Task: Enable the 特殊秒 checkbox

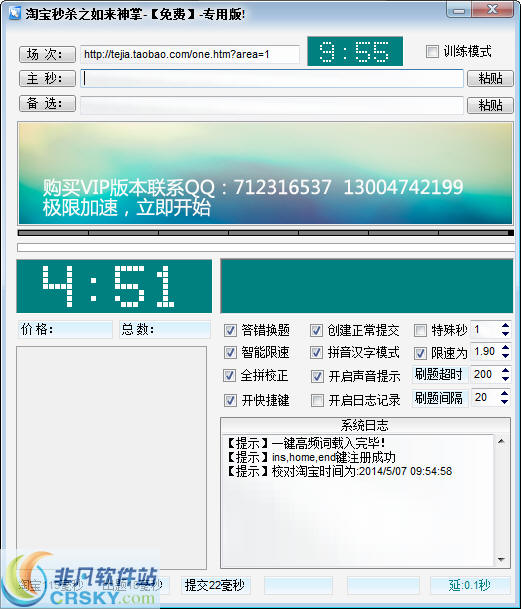Action: click(420, 331)
